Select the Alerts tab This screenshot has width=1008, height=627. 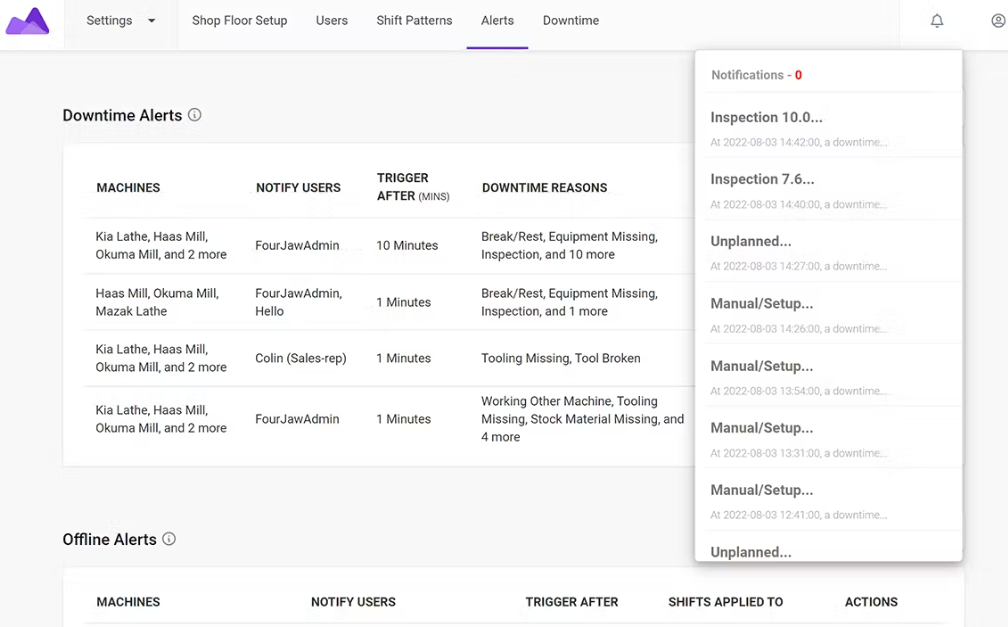[497, 21]
